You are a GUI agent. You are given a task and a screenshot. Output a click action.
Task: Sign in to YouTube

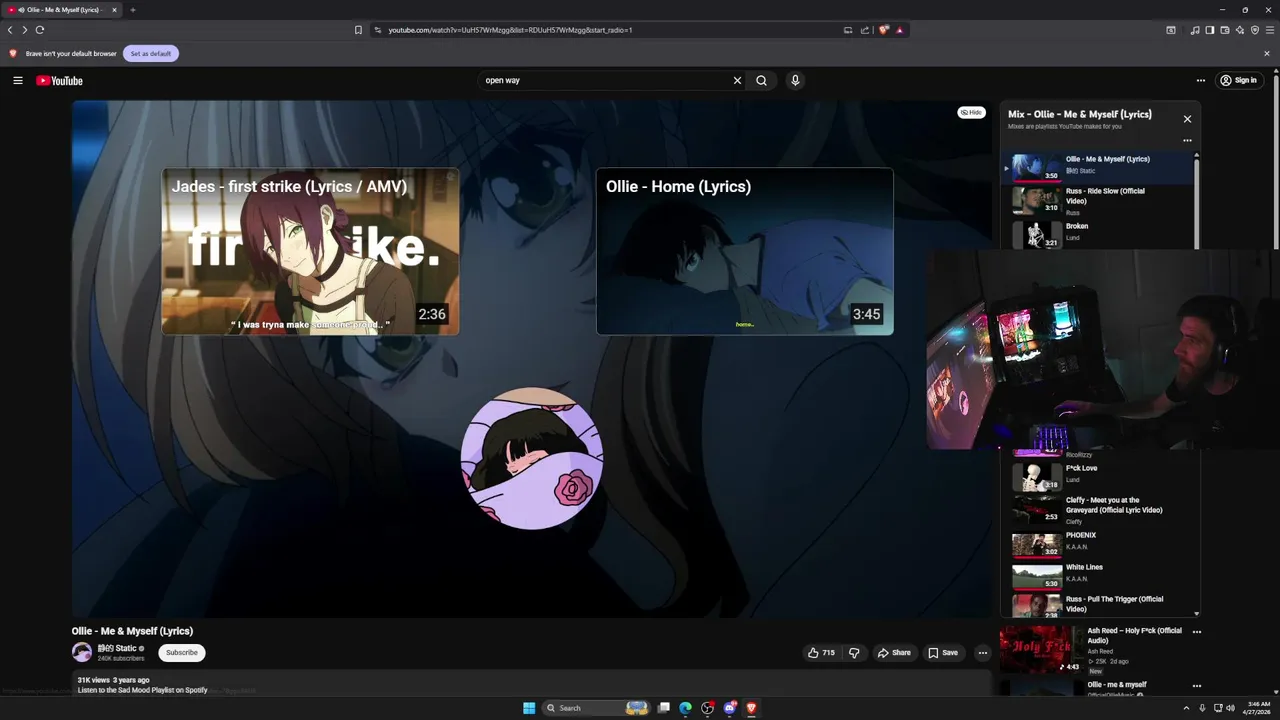point(1238,80)
